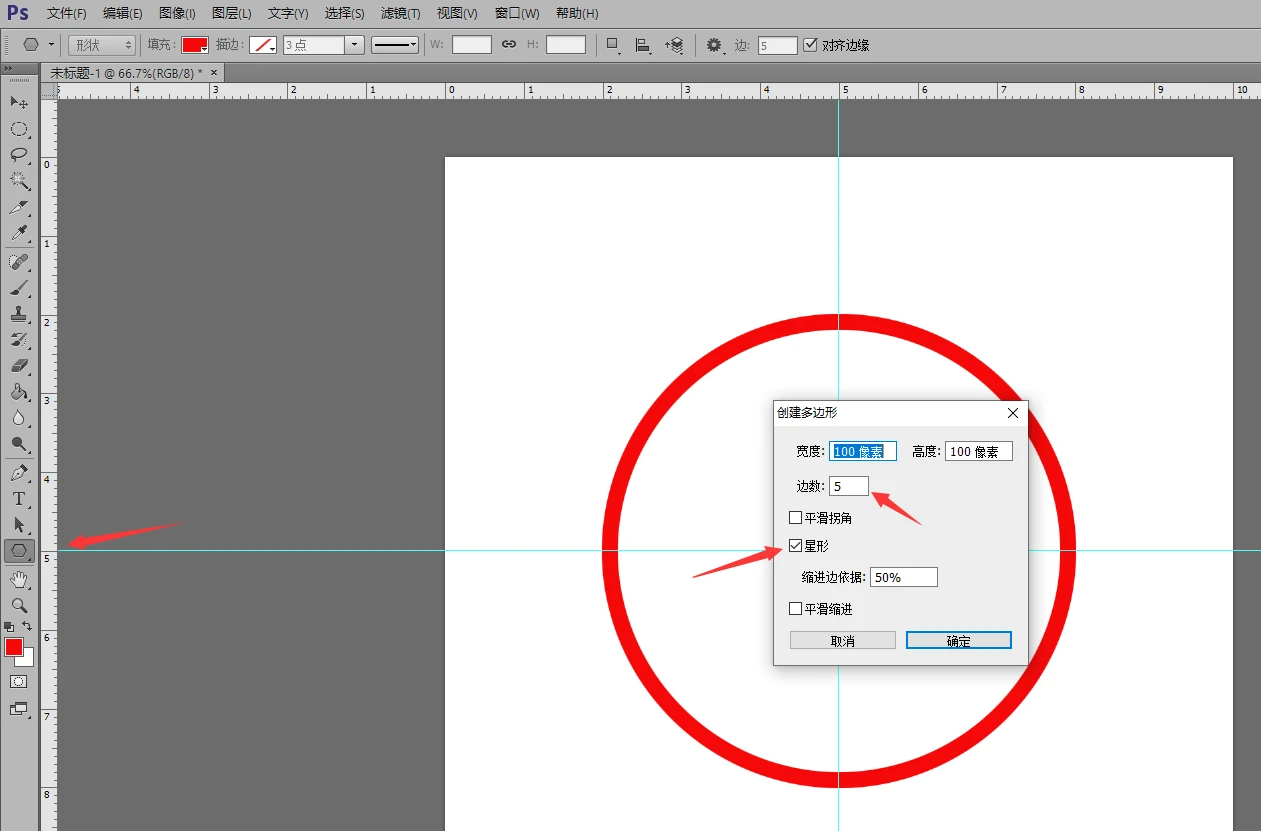The height and width of the screenshot is (831, 1261).
Task: Select the Hand tool
Action: coord(19,579)
